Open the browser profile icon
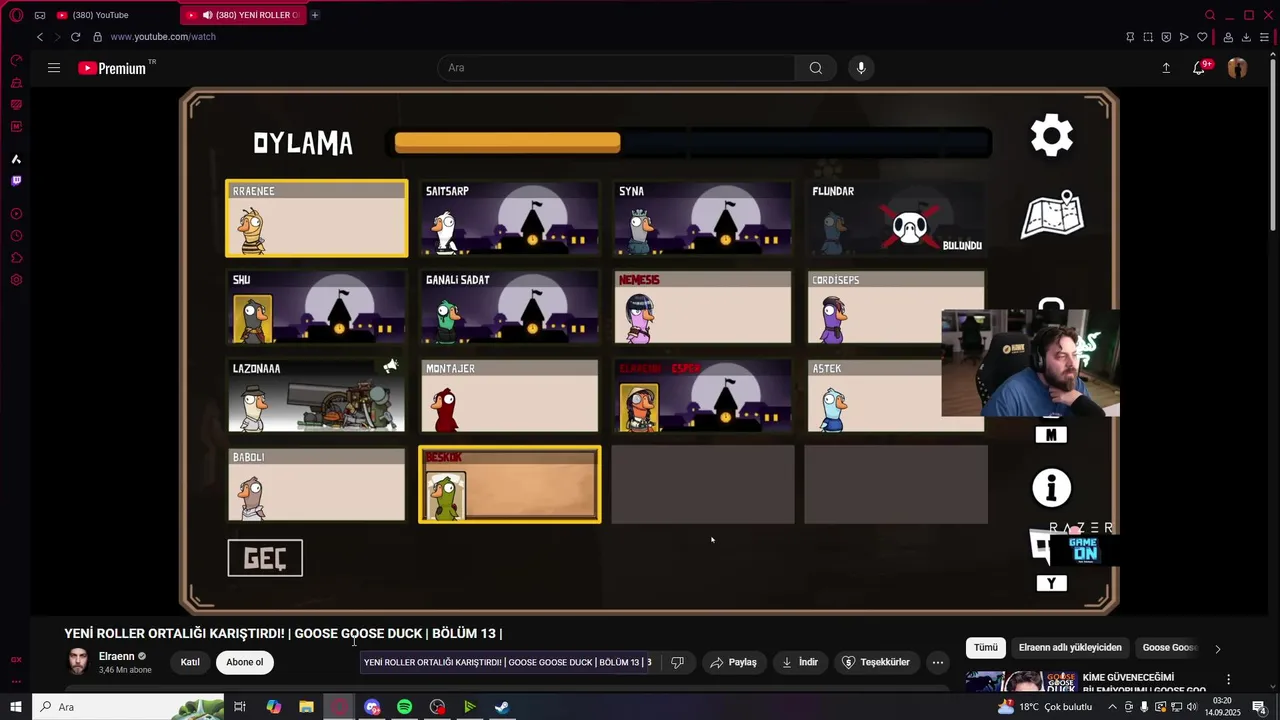 tap(1228, 37)
